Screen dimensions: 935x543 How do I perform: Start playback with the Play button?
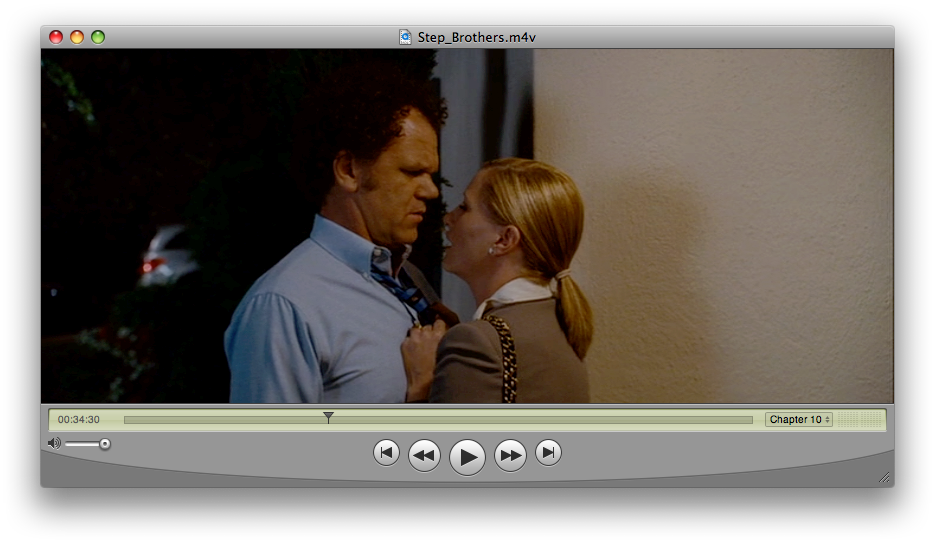(467, 457)
